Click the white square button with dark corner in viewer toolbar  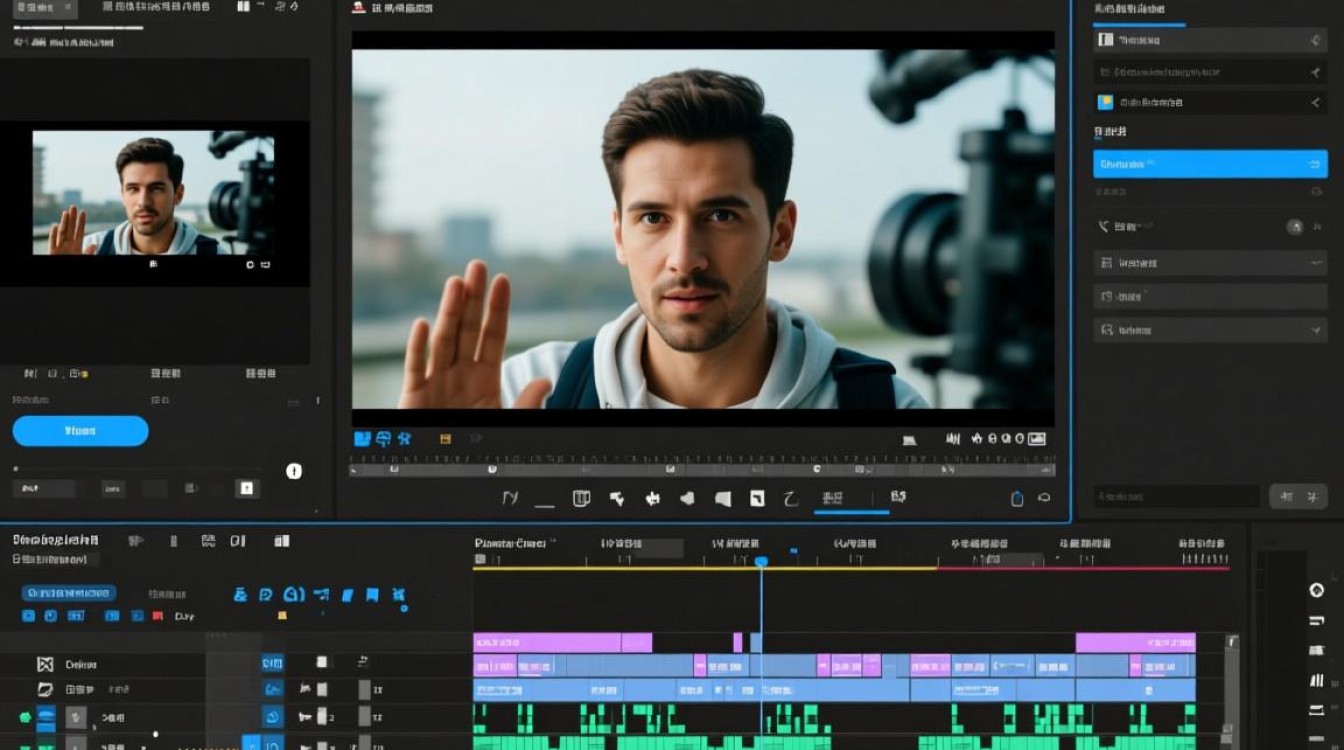[757, 498]
